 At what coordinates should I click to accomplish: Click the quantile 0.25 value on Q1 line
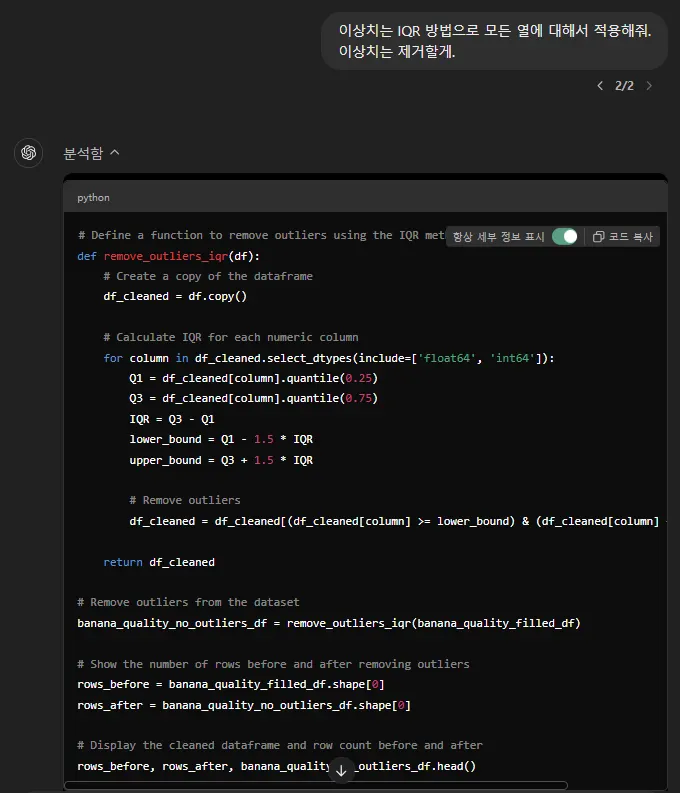(358, 378)
